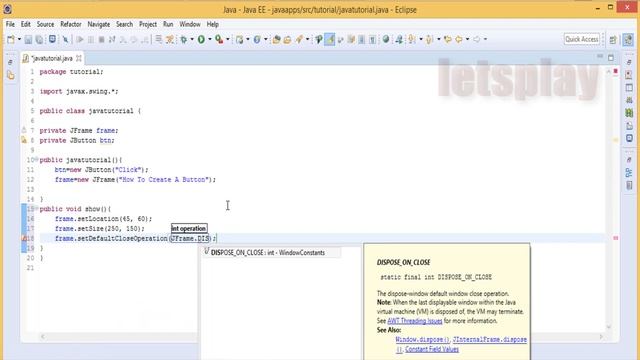Toggle the highlighted Mark Occurrences icon
640x360 pixels.
330,40
